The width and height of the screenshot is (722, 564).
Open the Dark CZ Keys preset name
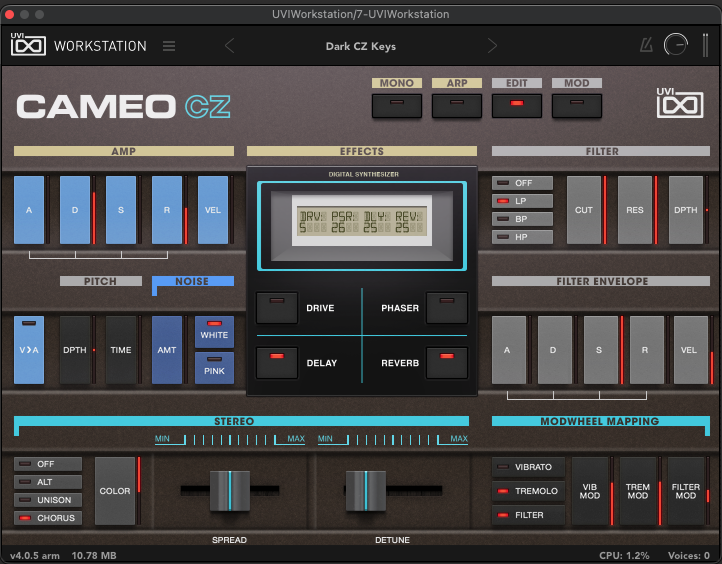[x=361, y=47]
